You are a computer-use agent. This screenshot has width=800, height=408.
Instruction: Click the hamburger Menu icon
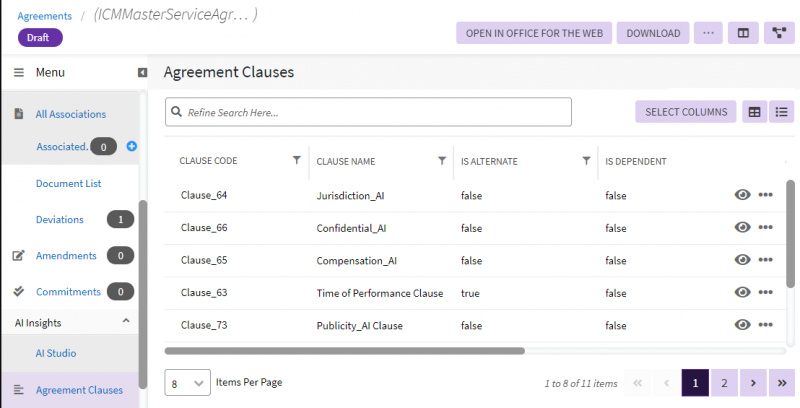click(x=19, y=73)
